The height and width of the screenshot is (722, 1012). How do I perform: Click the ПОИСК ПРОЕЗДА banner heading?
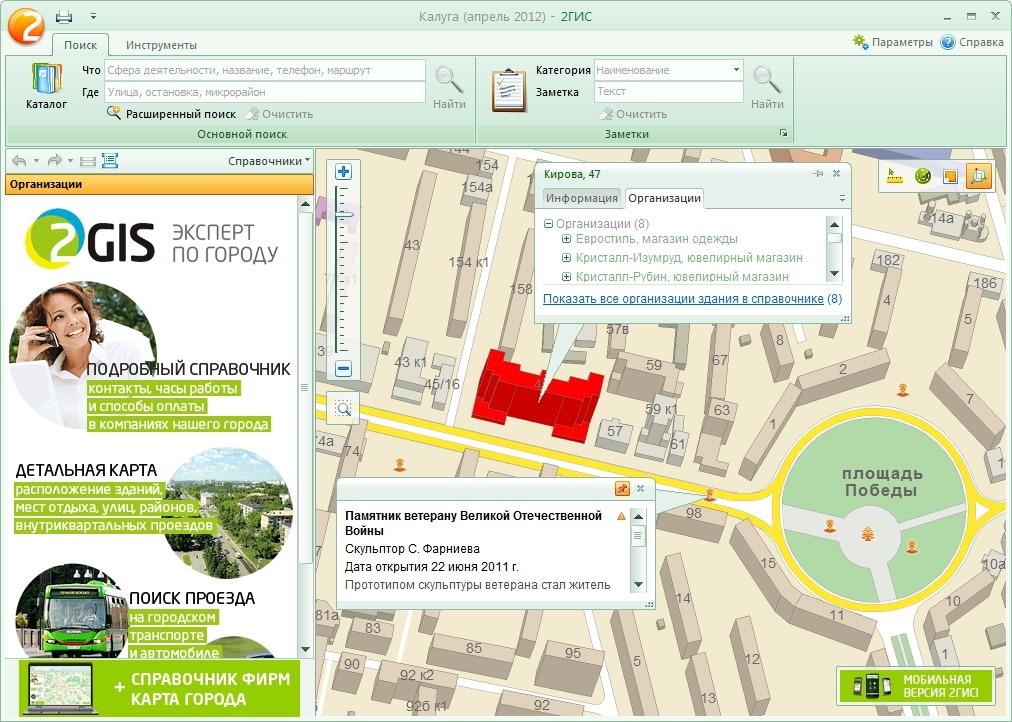[x=192, y=598]
